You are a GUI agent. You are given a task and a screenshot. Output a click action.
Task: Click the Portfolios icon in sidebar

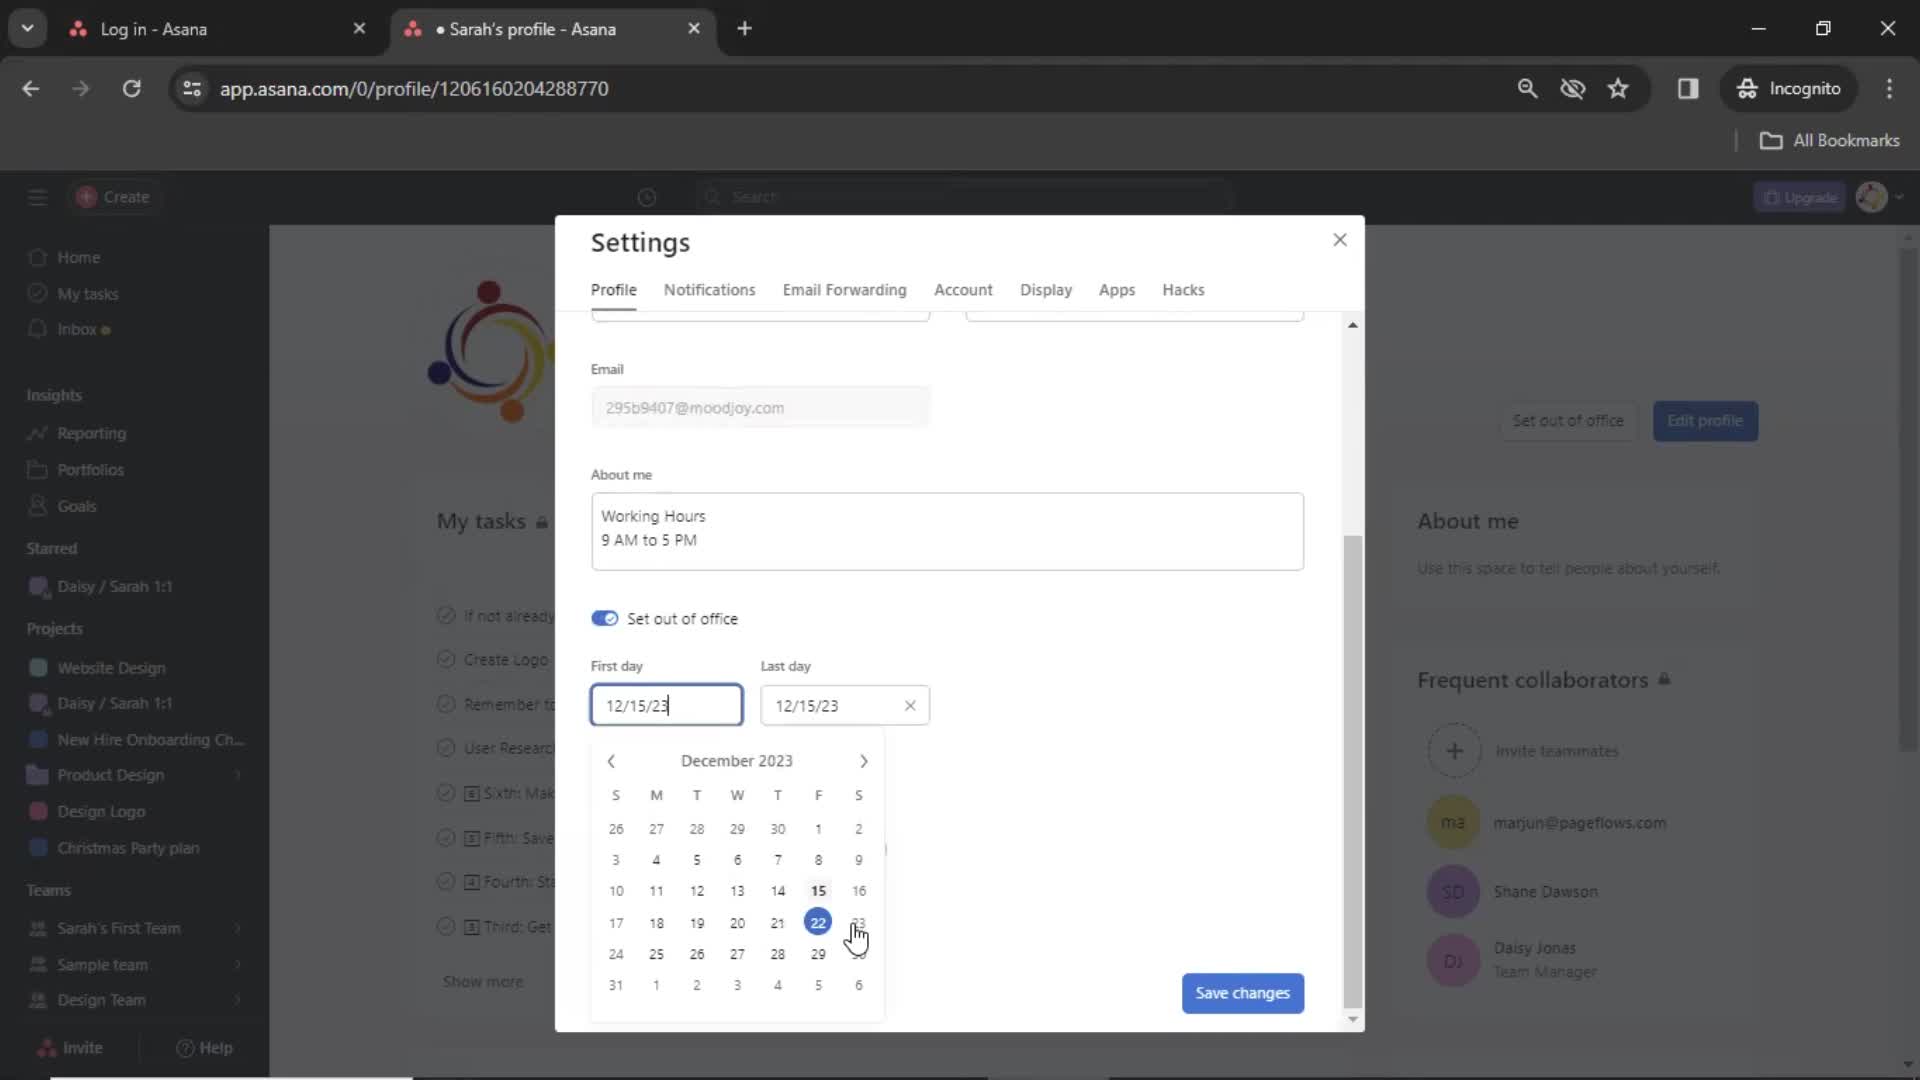click(x=36, y=468)
